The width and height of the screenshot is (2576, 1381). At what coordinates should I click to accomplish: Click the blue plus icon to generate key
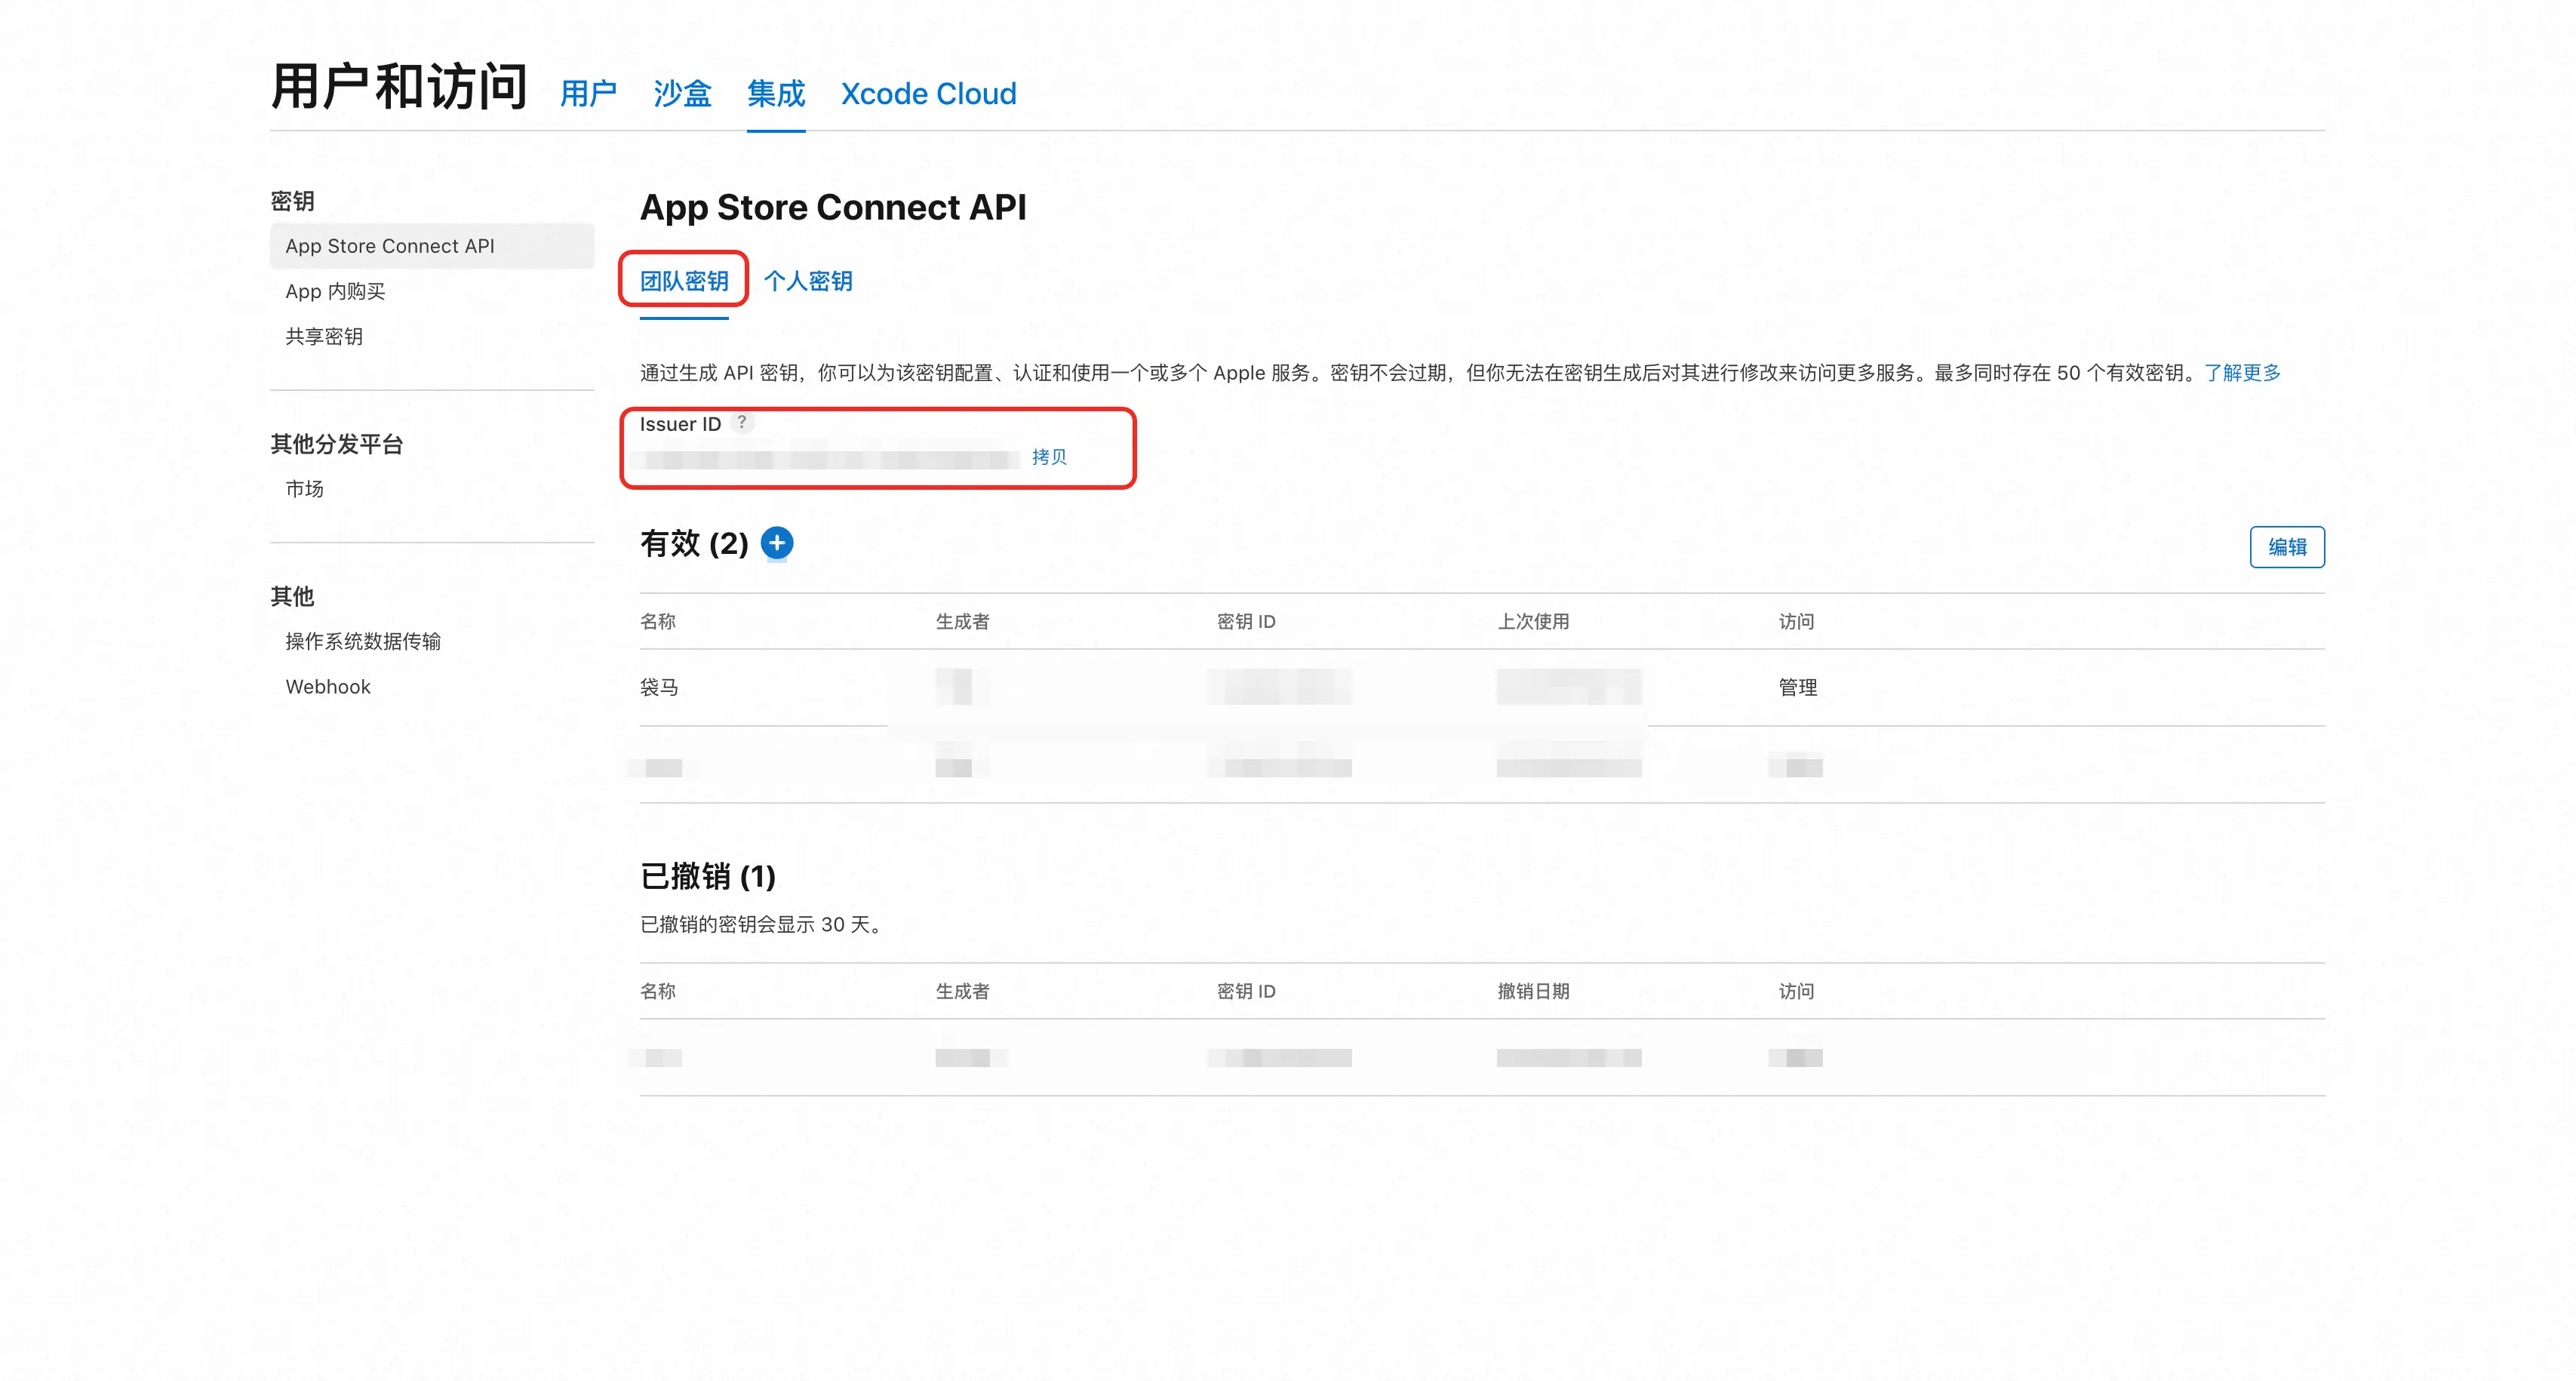777,543
